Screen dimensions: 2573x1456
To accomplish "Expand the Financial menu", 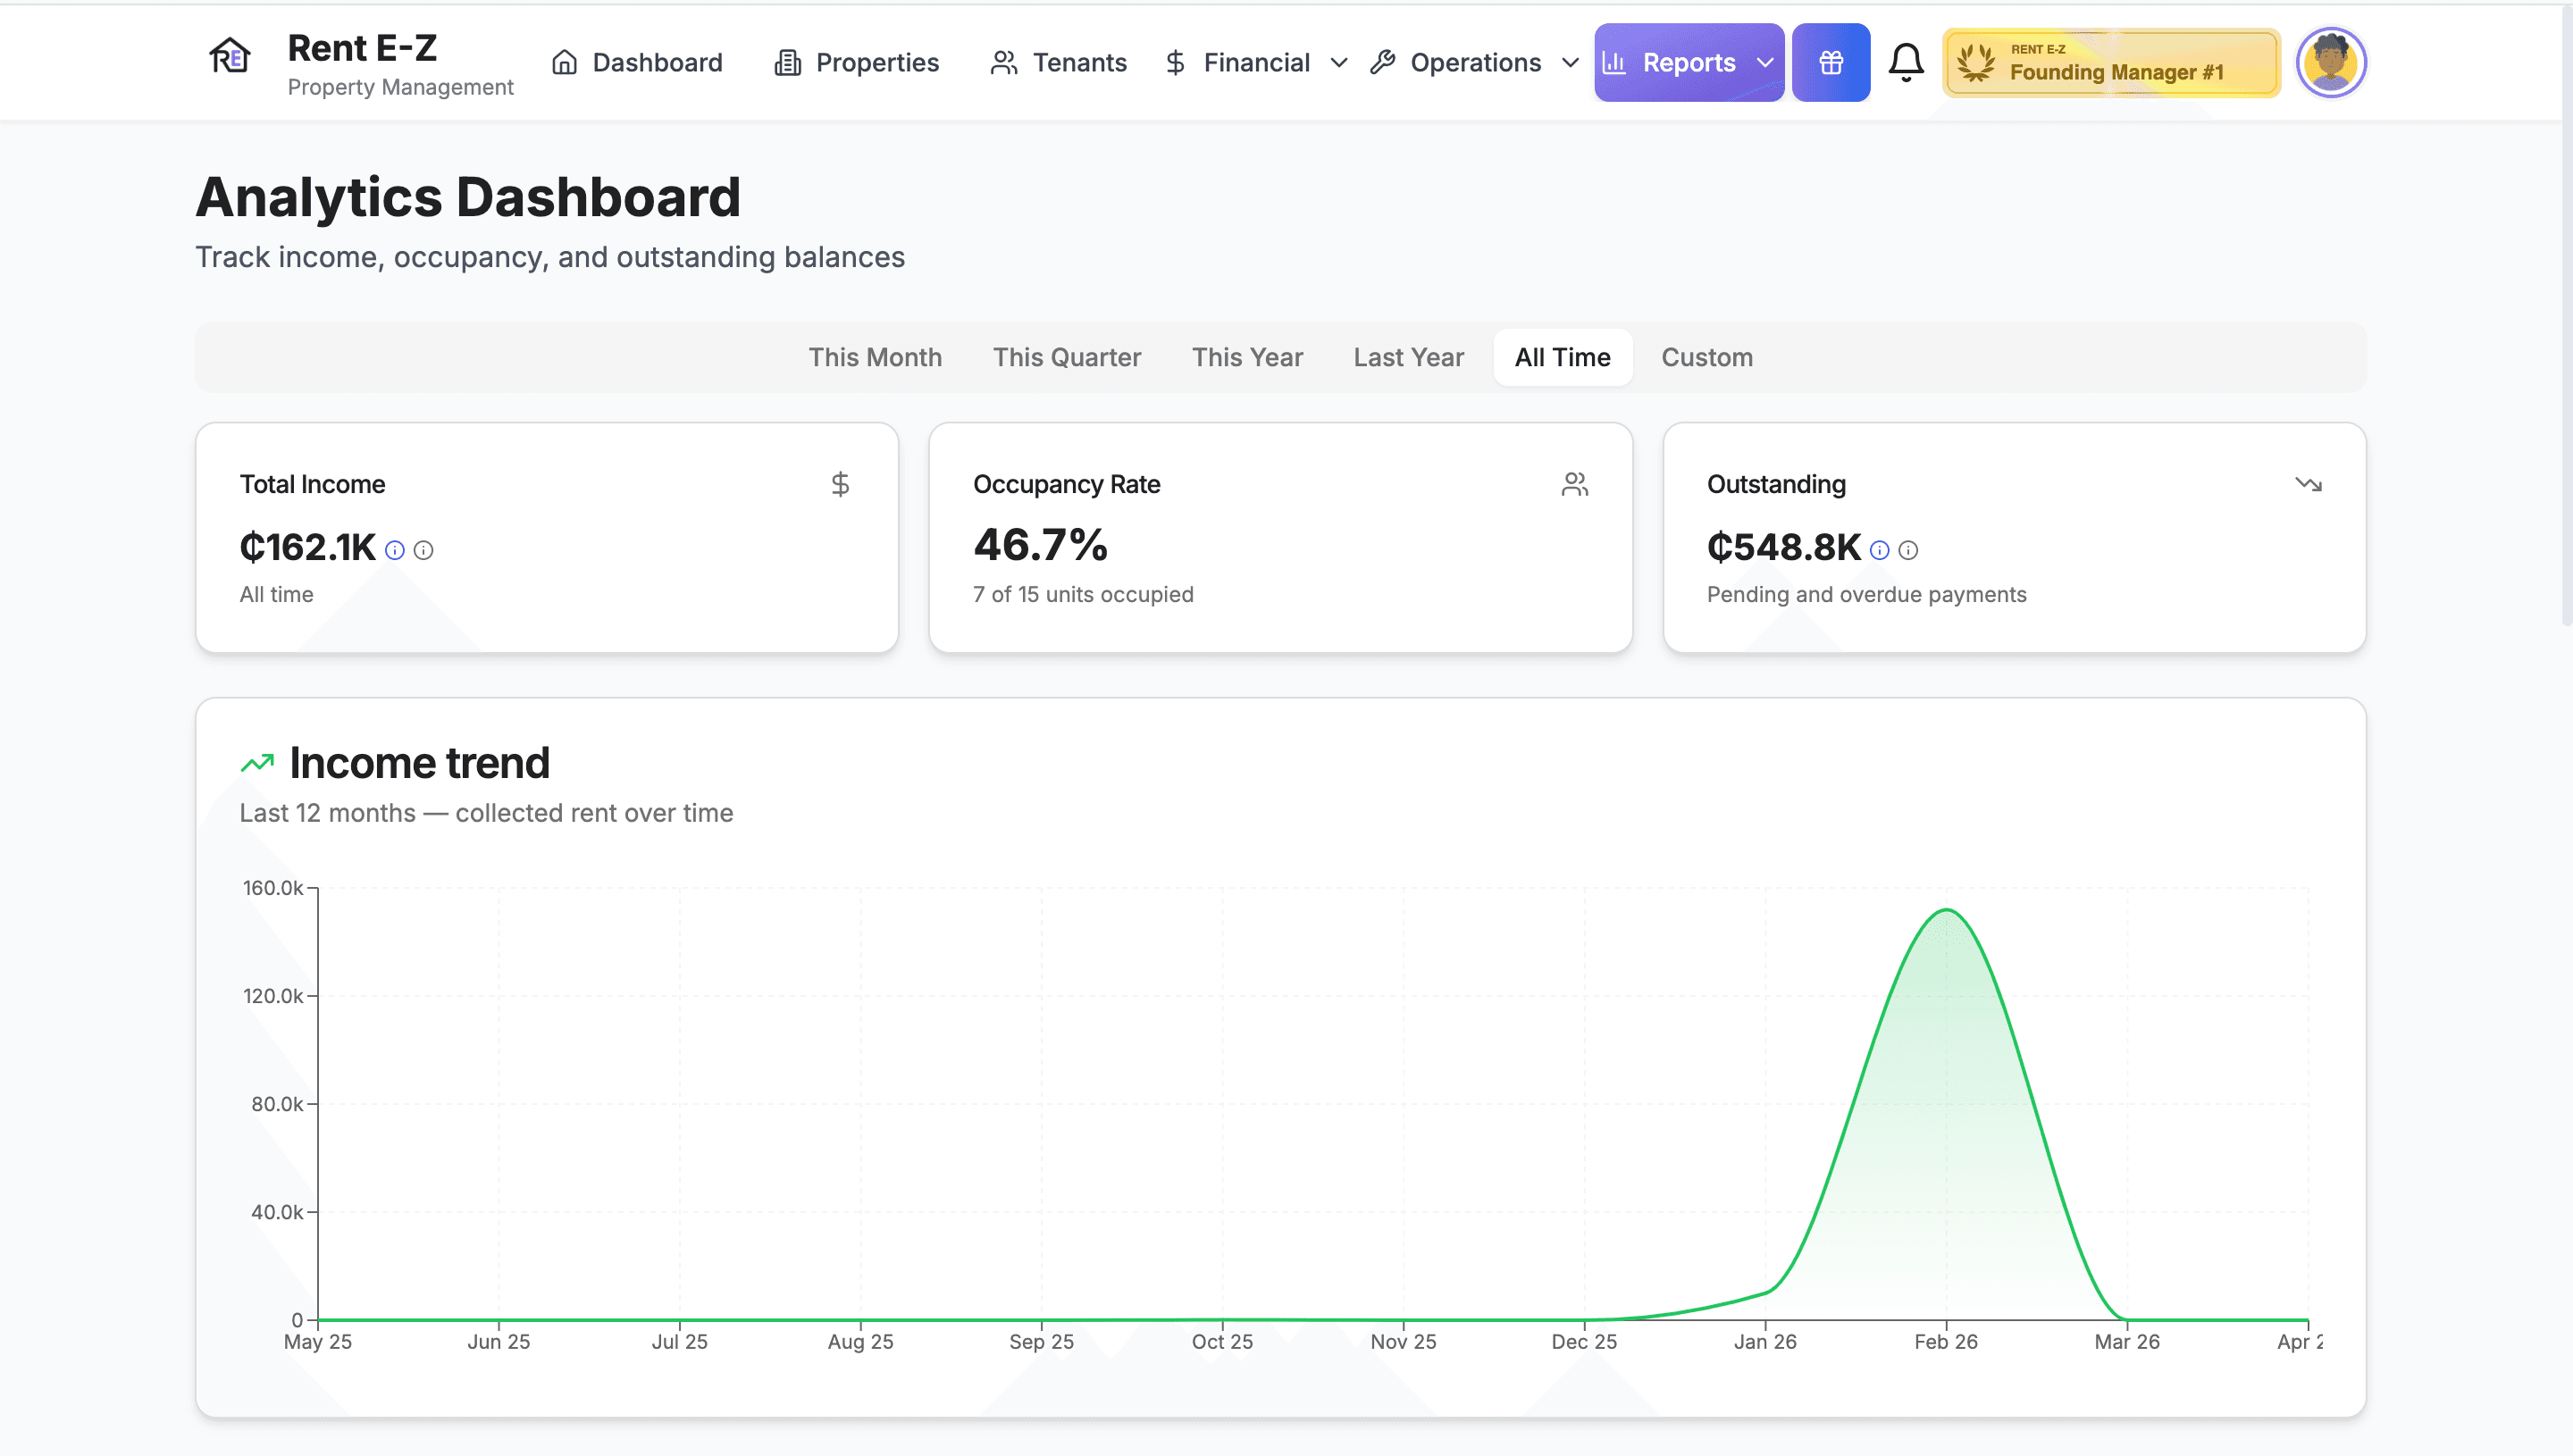I will tap(1257, 63).
